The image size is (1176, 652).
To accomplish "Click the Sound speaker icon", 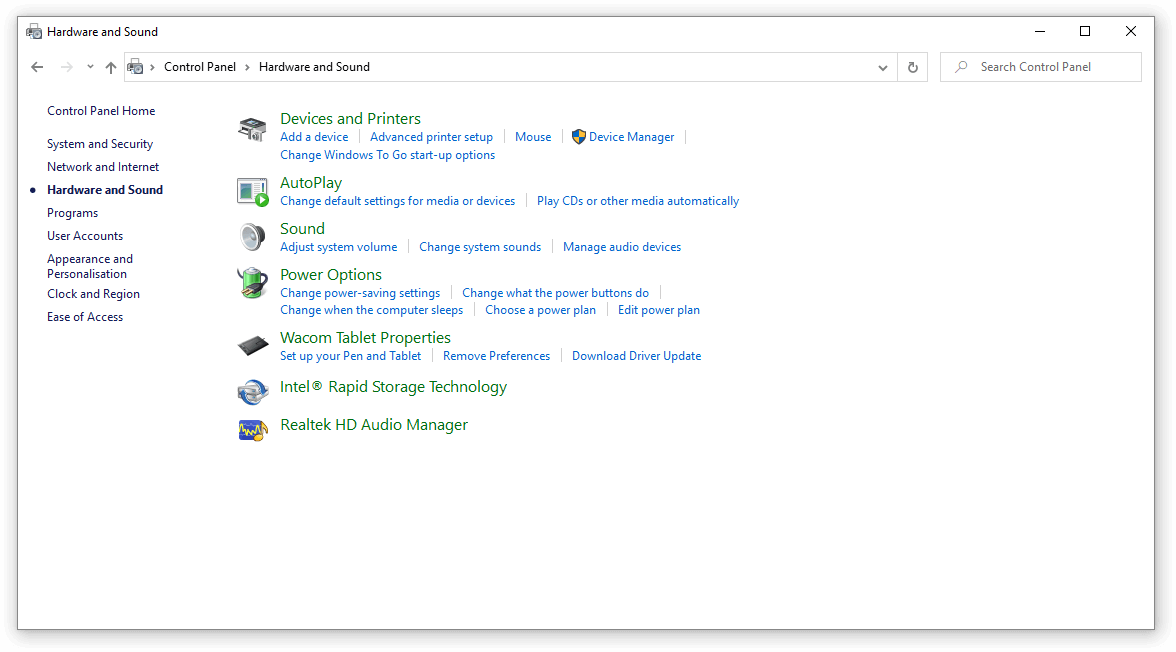I will (x=252, y=237).
